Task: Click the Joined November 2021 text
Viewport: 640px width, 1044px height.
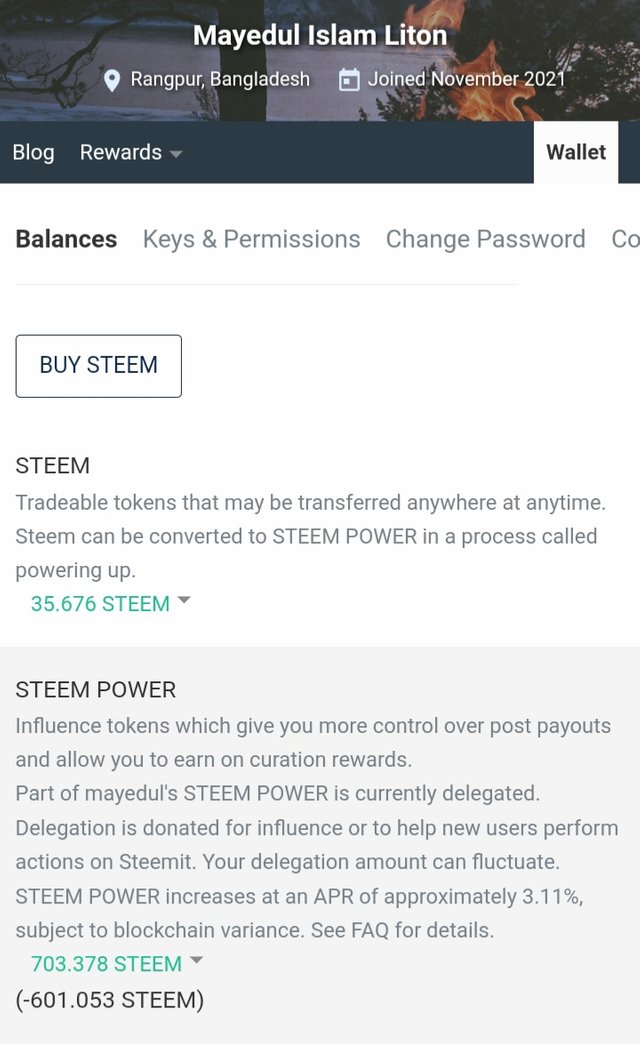Action: coord(466,79)
